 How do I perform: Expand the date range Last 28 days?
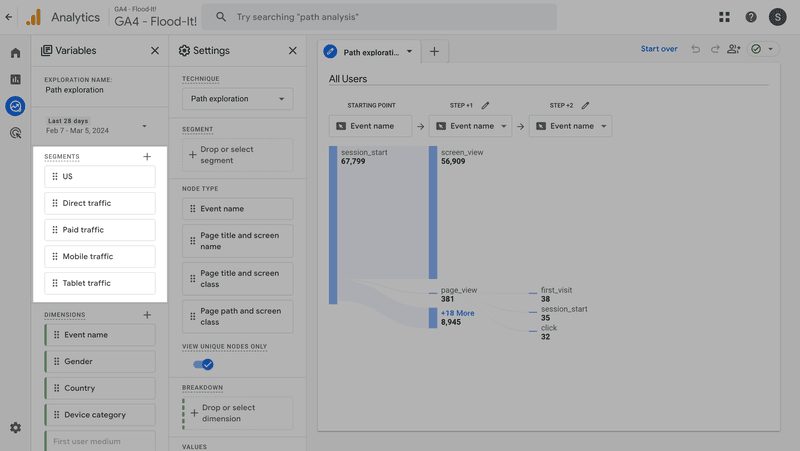click(x=144, y=126)
